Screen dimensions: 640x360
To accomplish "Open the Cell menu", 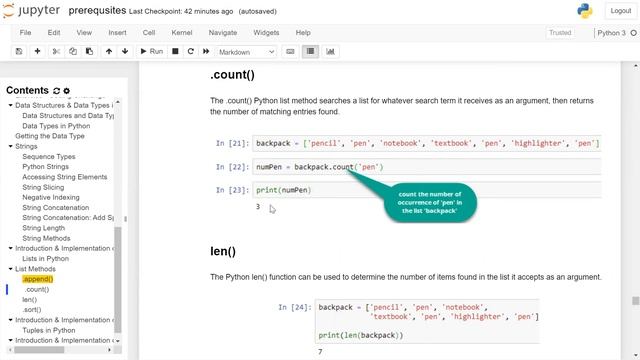I will click(x=149, y=33).
